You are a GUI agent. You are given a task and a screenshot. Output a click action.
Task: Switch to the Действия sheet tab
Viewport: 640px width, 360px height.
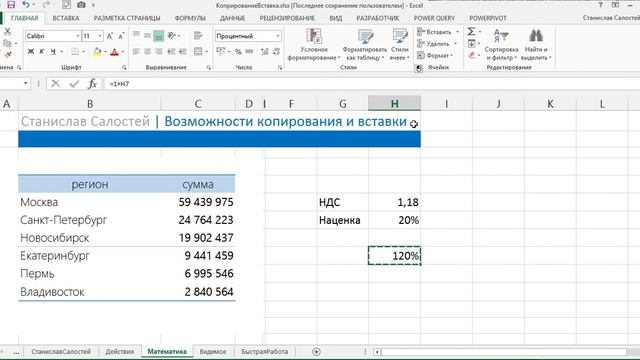[120, 351]
